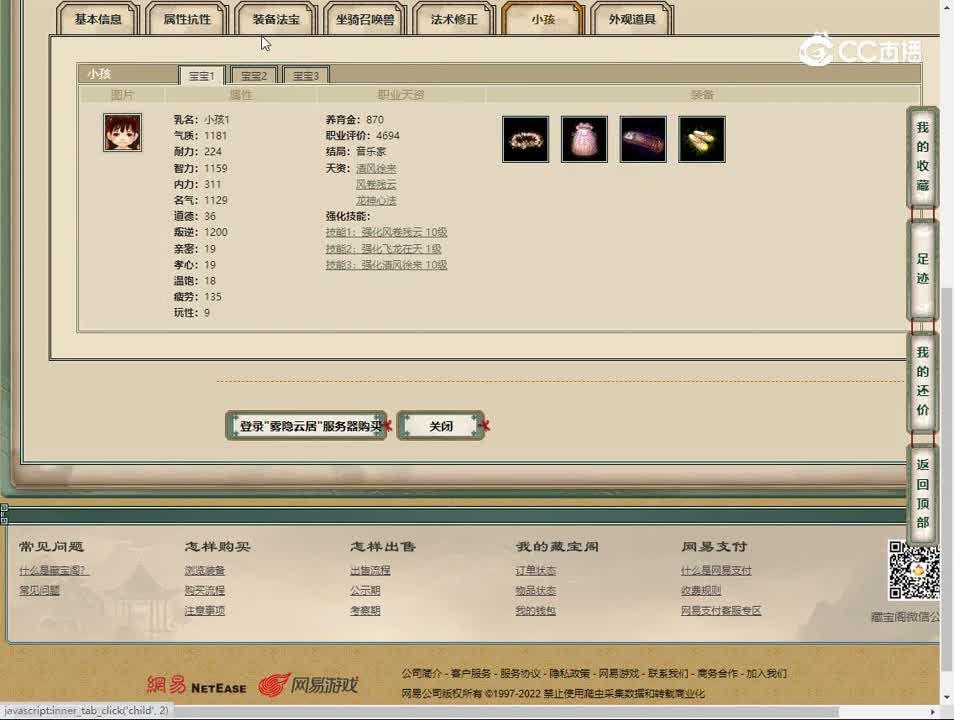Open the 什么是网易支付 link
The height and width of the screenshot is (720, 954).
point(716,570)
